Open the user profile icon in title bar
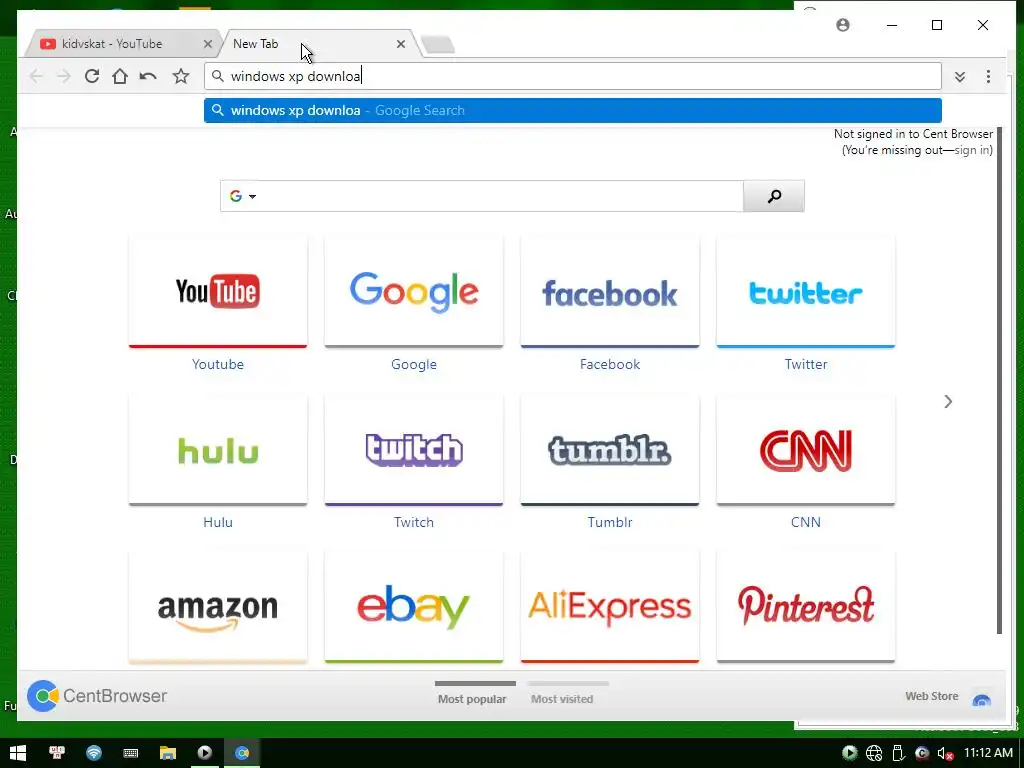 pyautogui.click(x=843, y=25)
